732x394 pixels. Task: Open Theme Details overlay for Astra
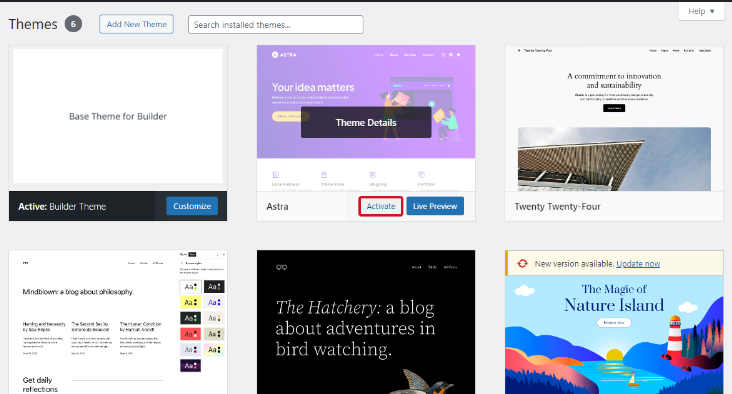click(366, 122)
